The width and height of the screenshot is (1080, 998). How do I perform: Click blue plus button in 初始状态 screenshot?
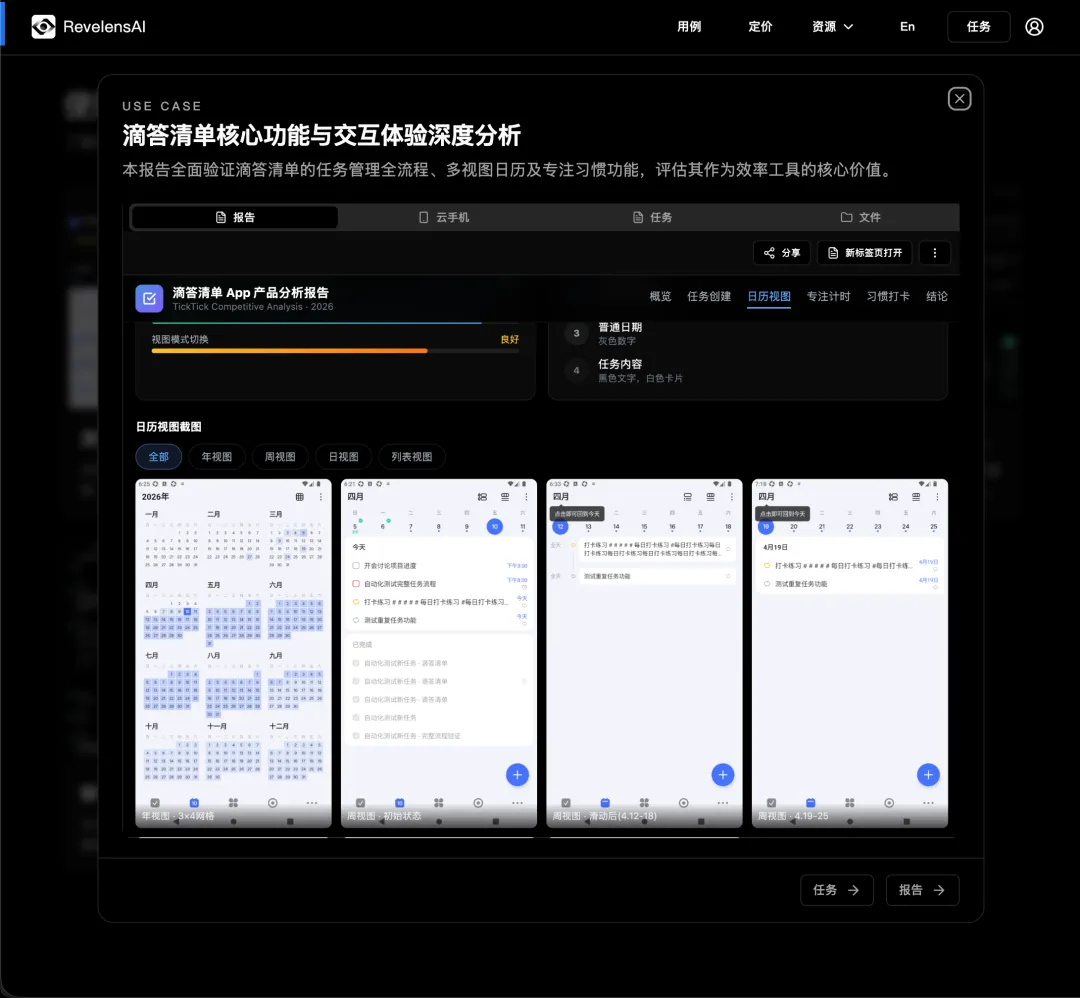tap(517, 775)
